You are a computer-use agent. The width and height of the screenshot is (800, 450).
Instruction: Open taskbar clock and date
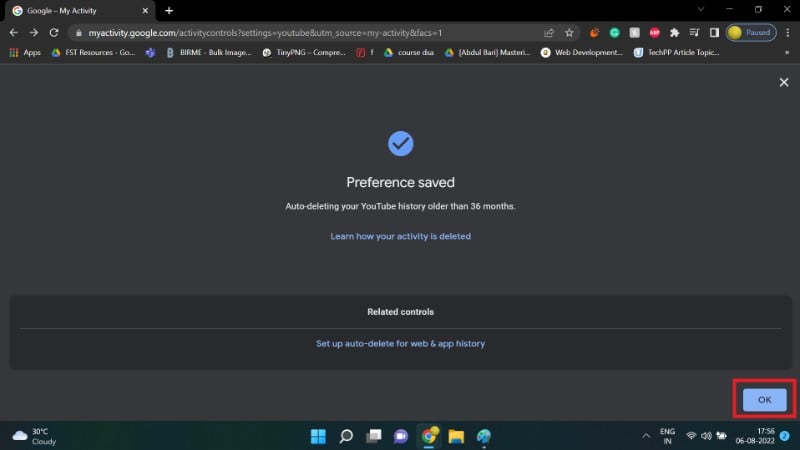pyautogui.click(x=755, y=436)
